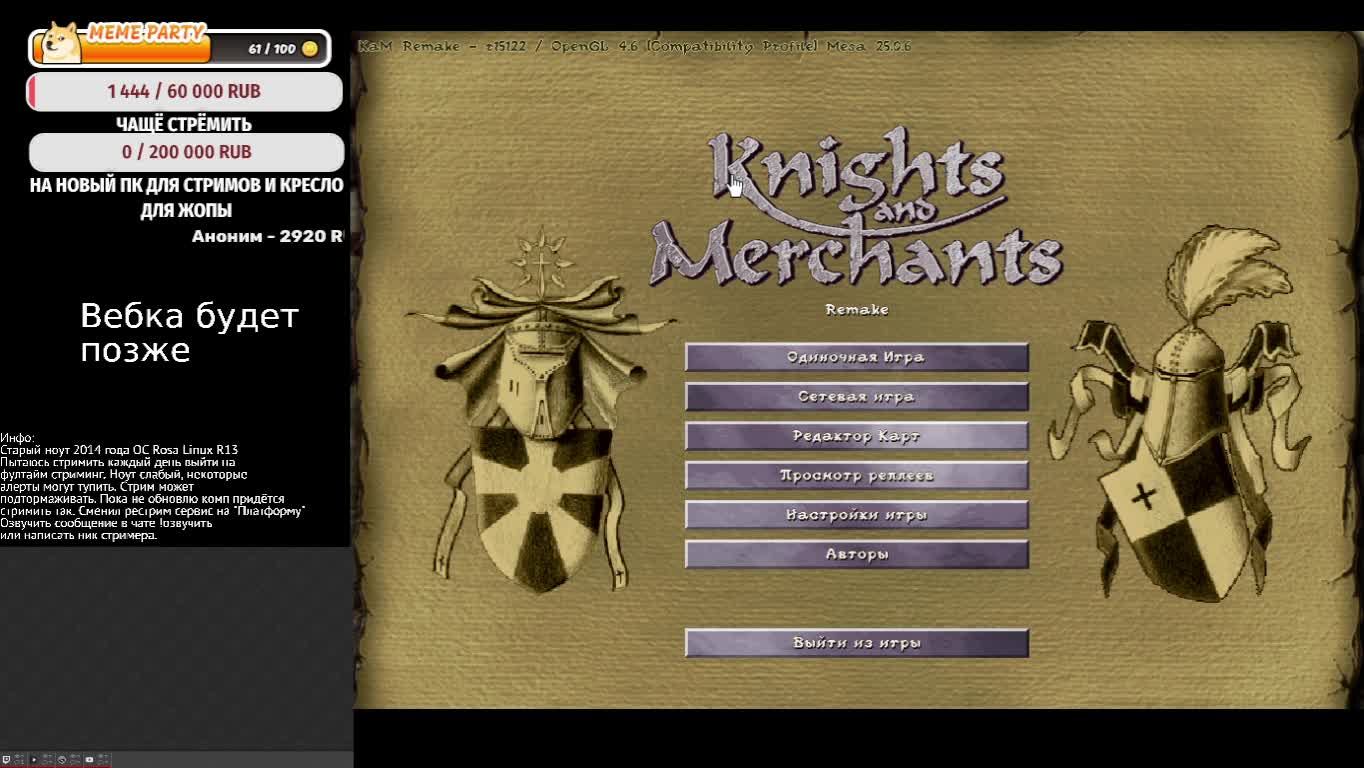Viewport: 1364px width, 768px height.
Task: Start a single player game (Одиночная Игра)
Action: pyautogui.click(x=857, y=357)
